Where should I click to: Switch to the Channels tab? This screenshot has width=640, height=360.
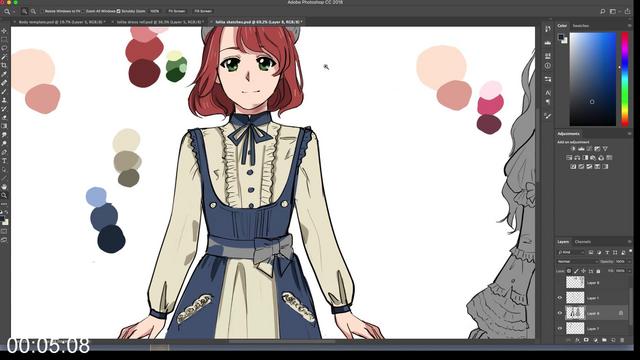point(582,242)
